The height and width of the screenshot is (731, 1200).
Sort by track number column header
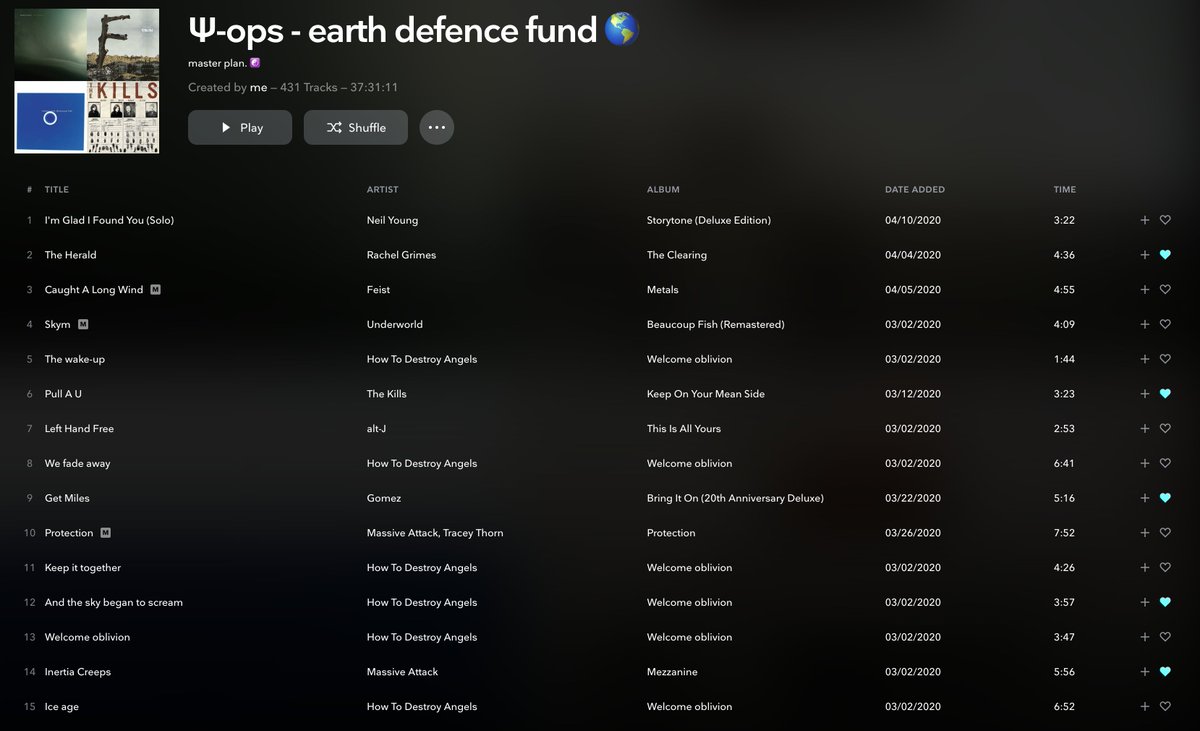pyautogui.click(x=30, y=190)
